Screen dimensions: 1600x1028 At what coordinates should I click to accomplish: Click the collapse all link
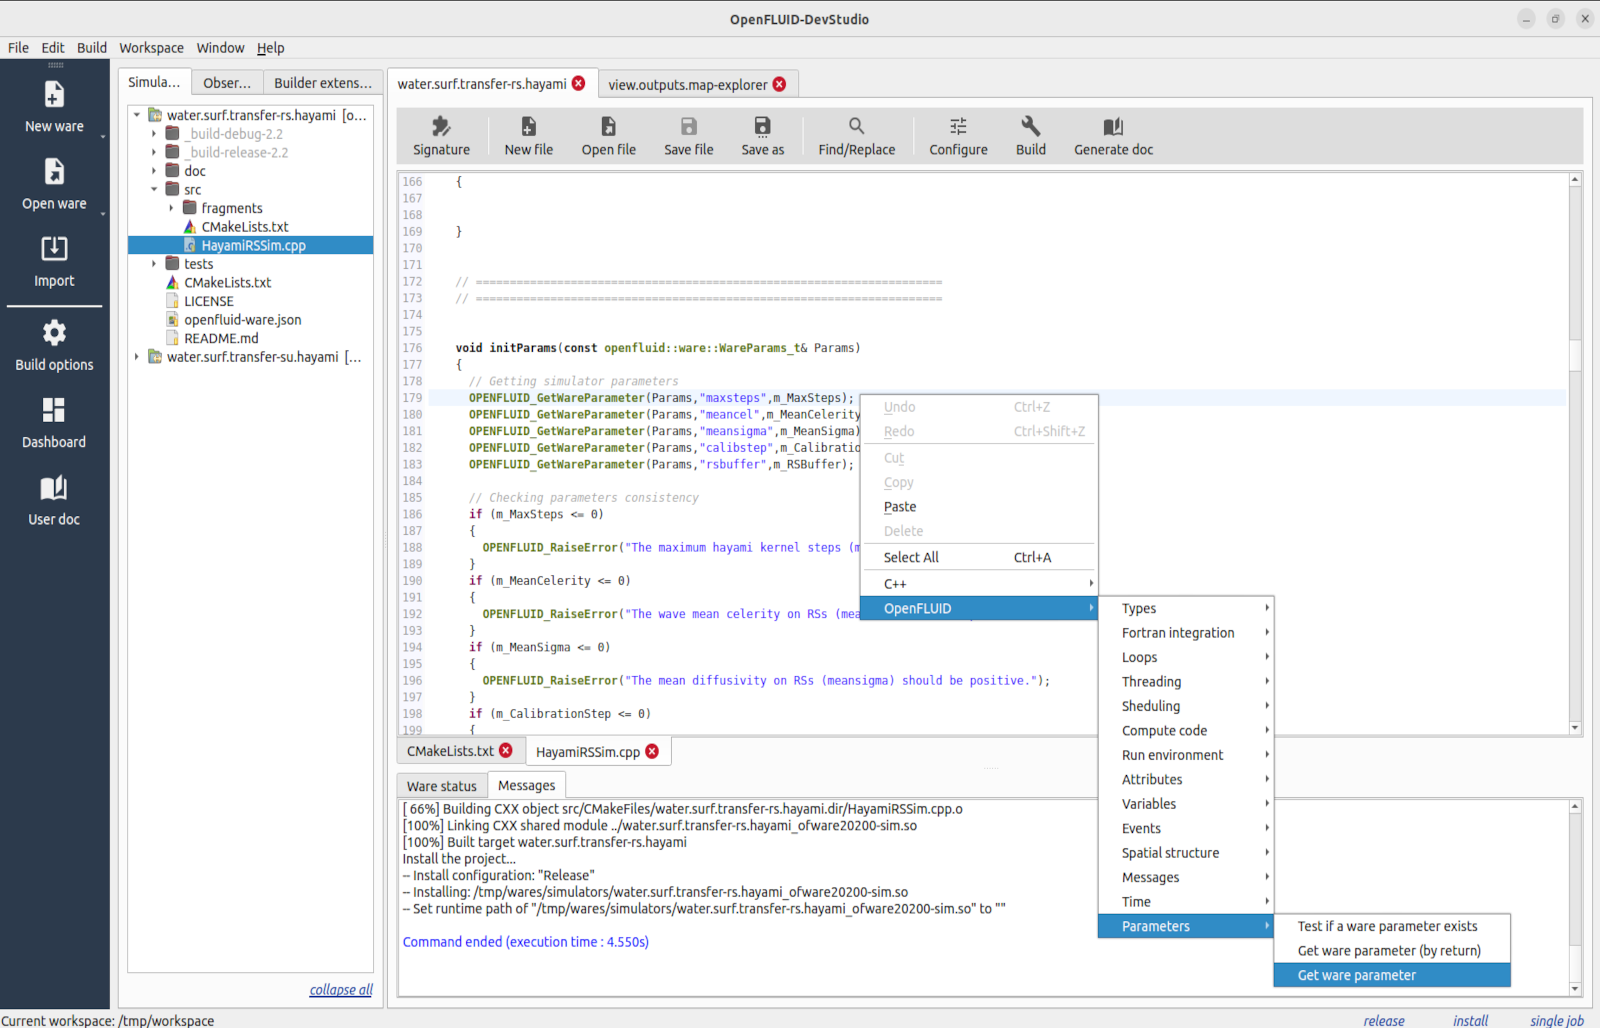tap(341, 990)
